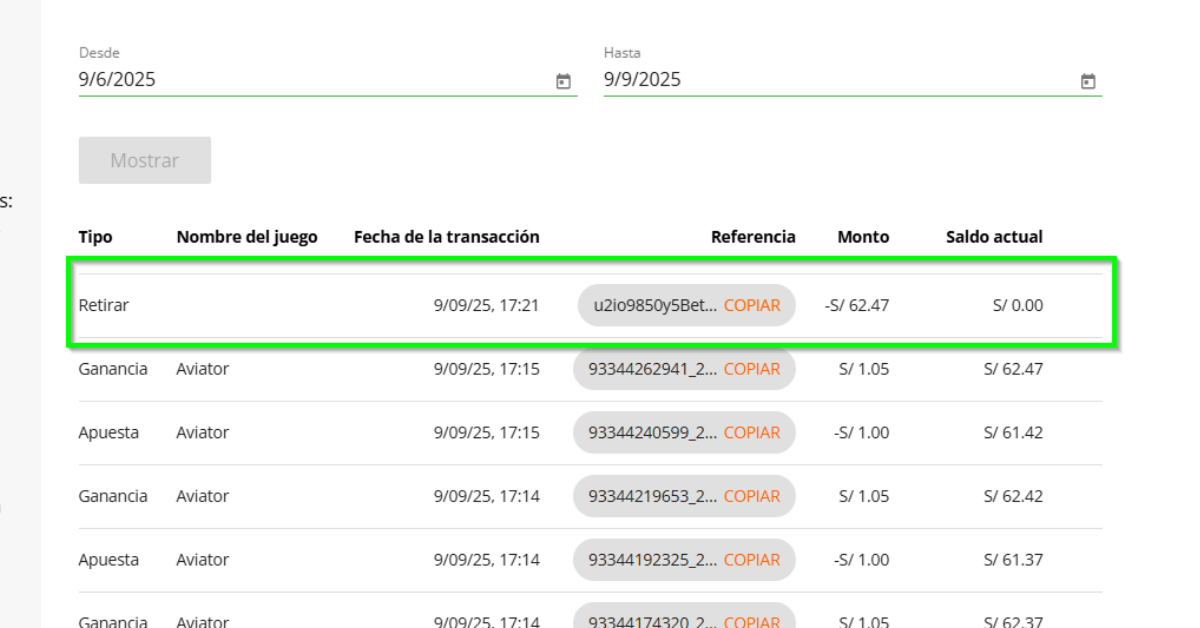
Task: Copy reference 93344240599 with COPIAR
Action: tap(752, 433)
